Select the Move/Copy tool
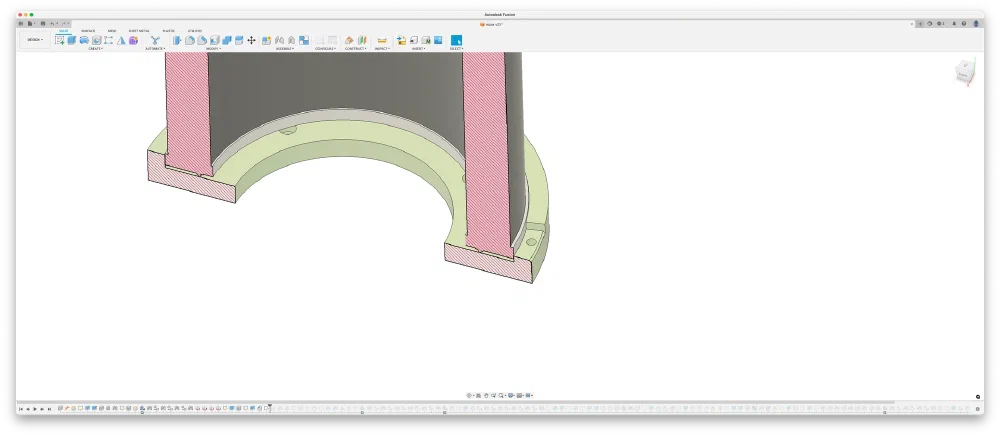The width and height of the screenshot is (1000, 436). click(251, 40)
